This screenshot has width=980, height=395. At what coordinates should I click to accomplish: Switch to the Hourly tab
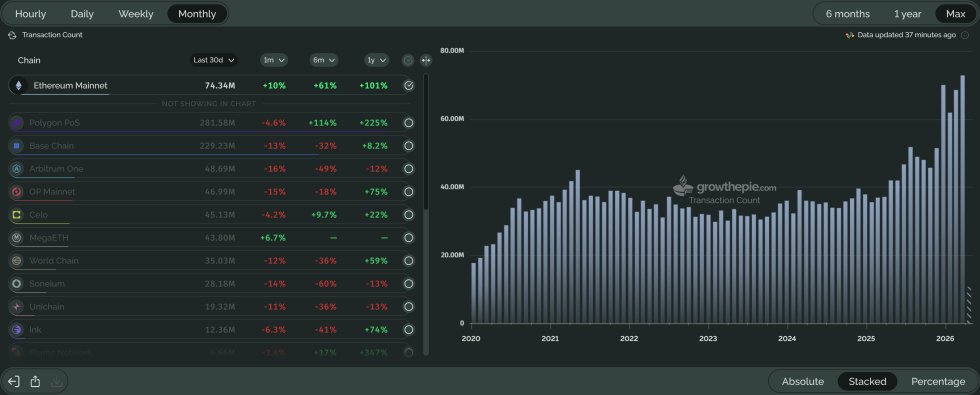point(30,14)
